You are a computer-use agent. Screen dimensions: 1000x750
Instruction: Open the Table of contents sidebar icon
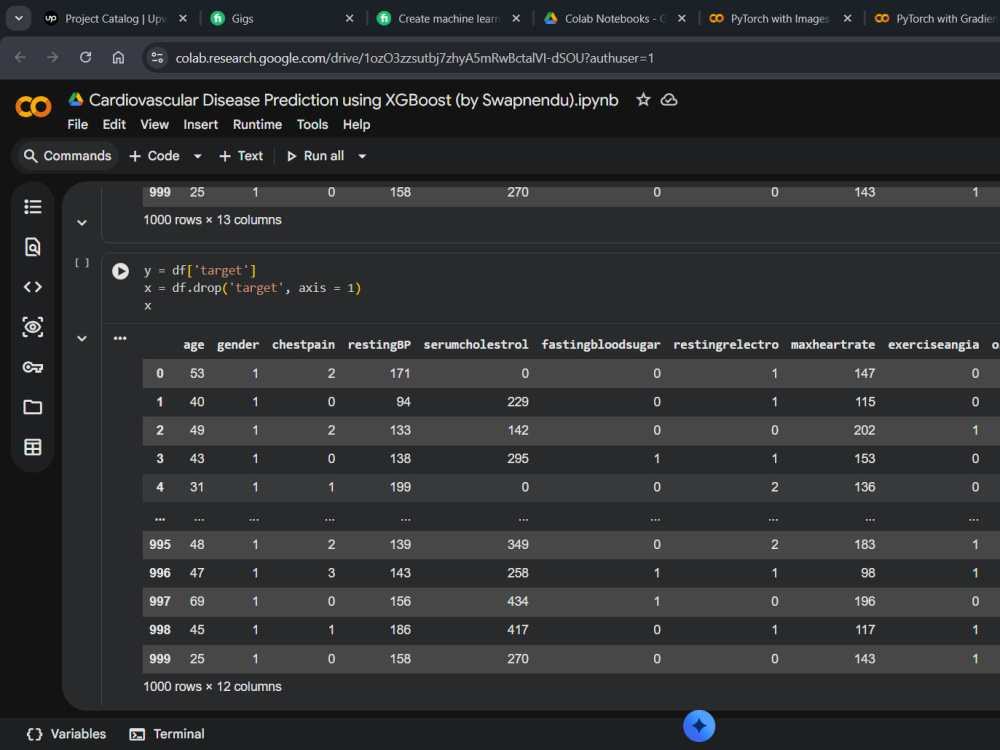(x=33, y=207)
